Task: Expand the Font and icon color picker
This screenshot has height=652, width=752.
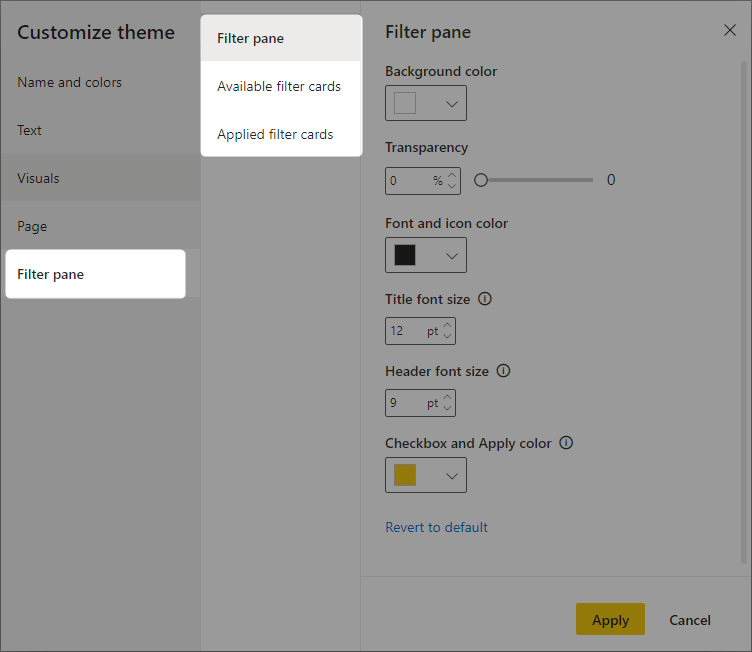Action: (x=426, y=256)
